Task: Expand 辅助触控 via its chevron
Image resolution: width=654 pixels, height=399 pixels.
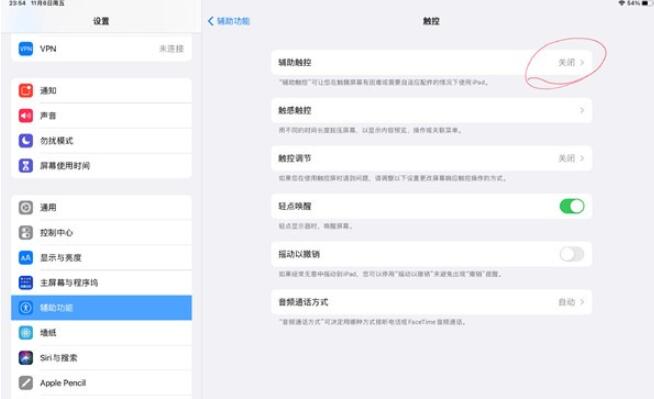Action: coord(582,62)
